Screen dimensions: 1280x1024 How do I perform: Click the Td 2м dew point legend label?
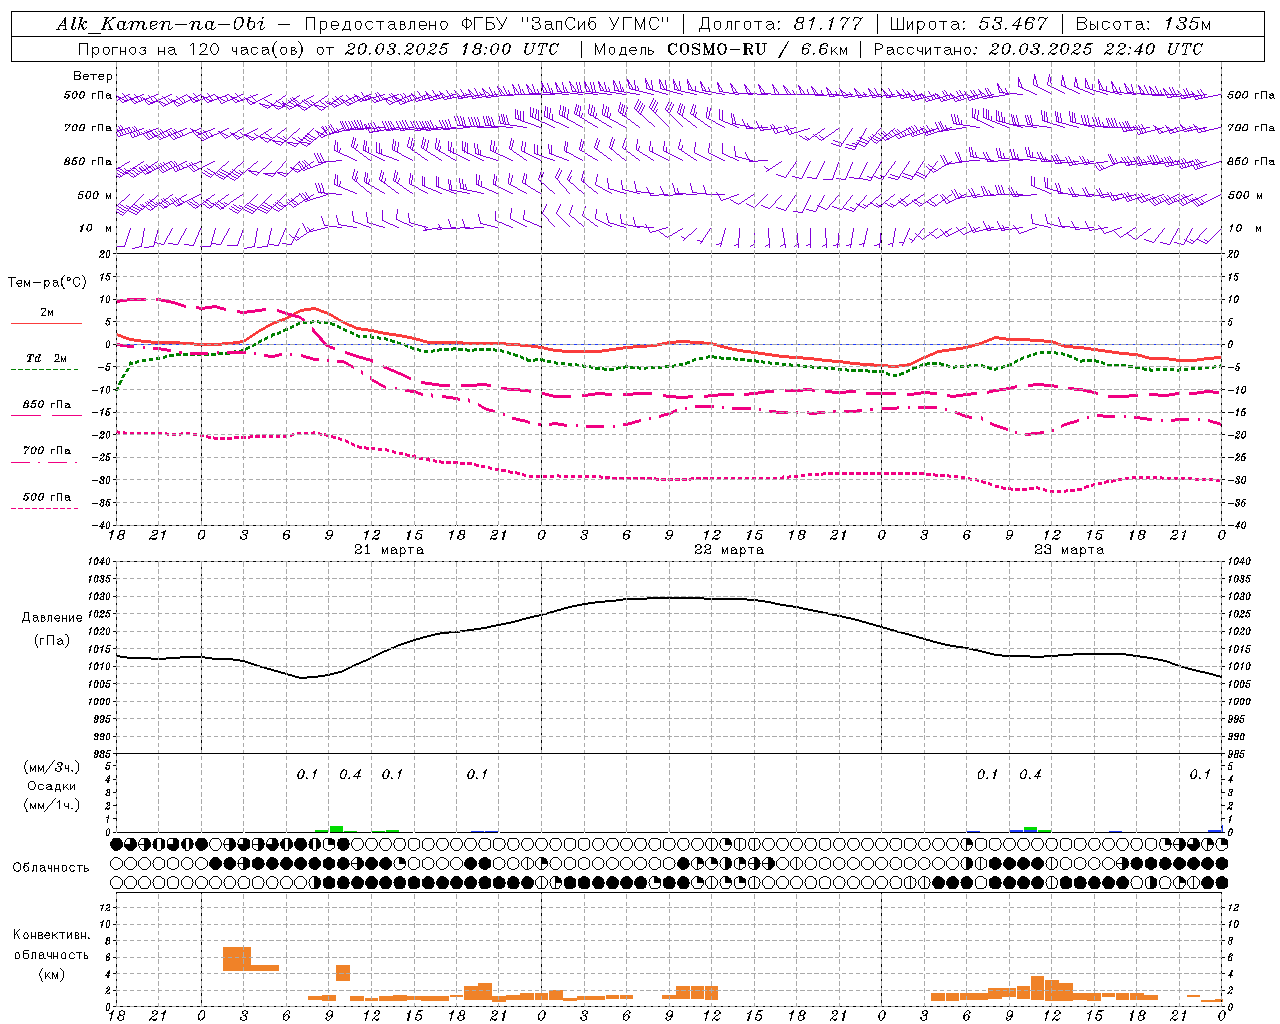click(47, 358)
